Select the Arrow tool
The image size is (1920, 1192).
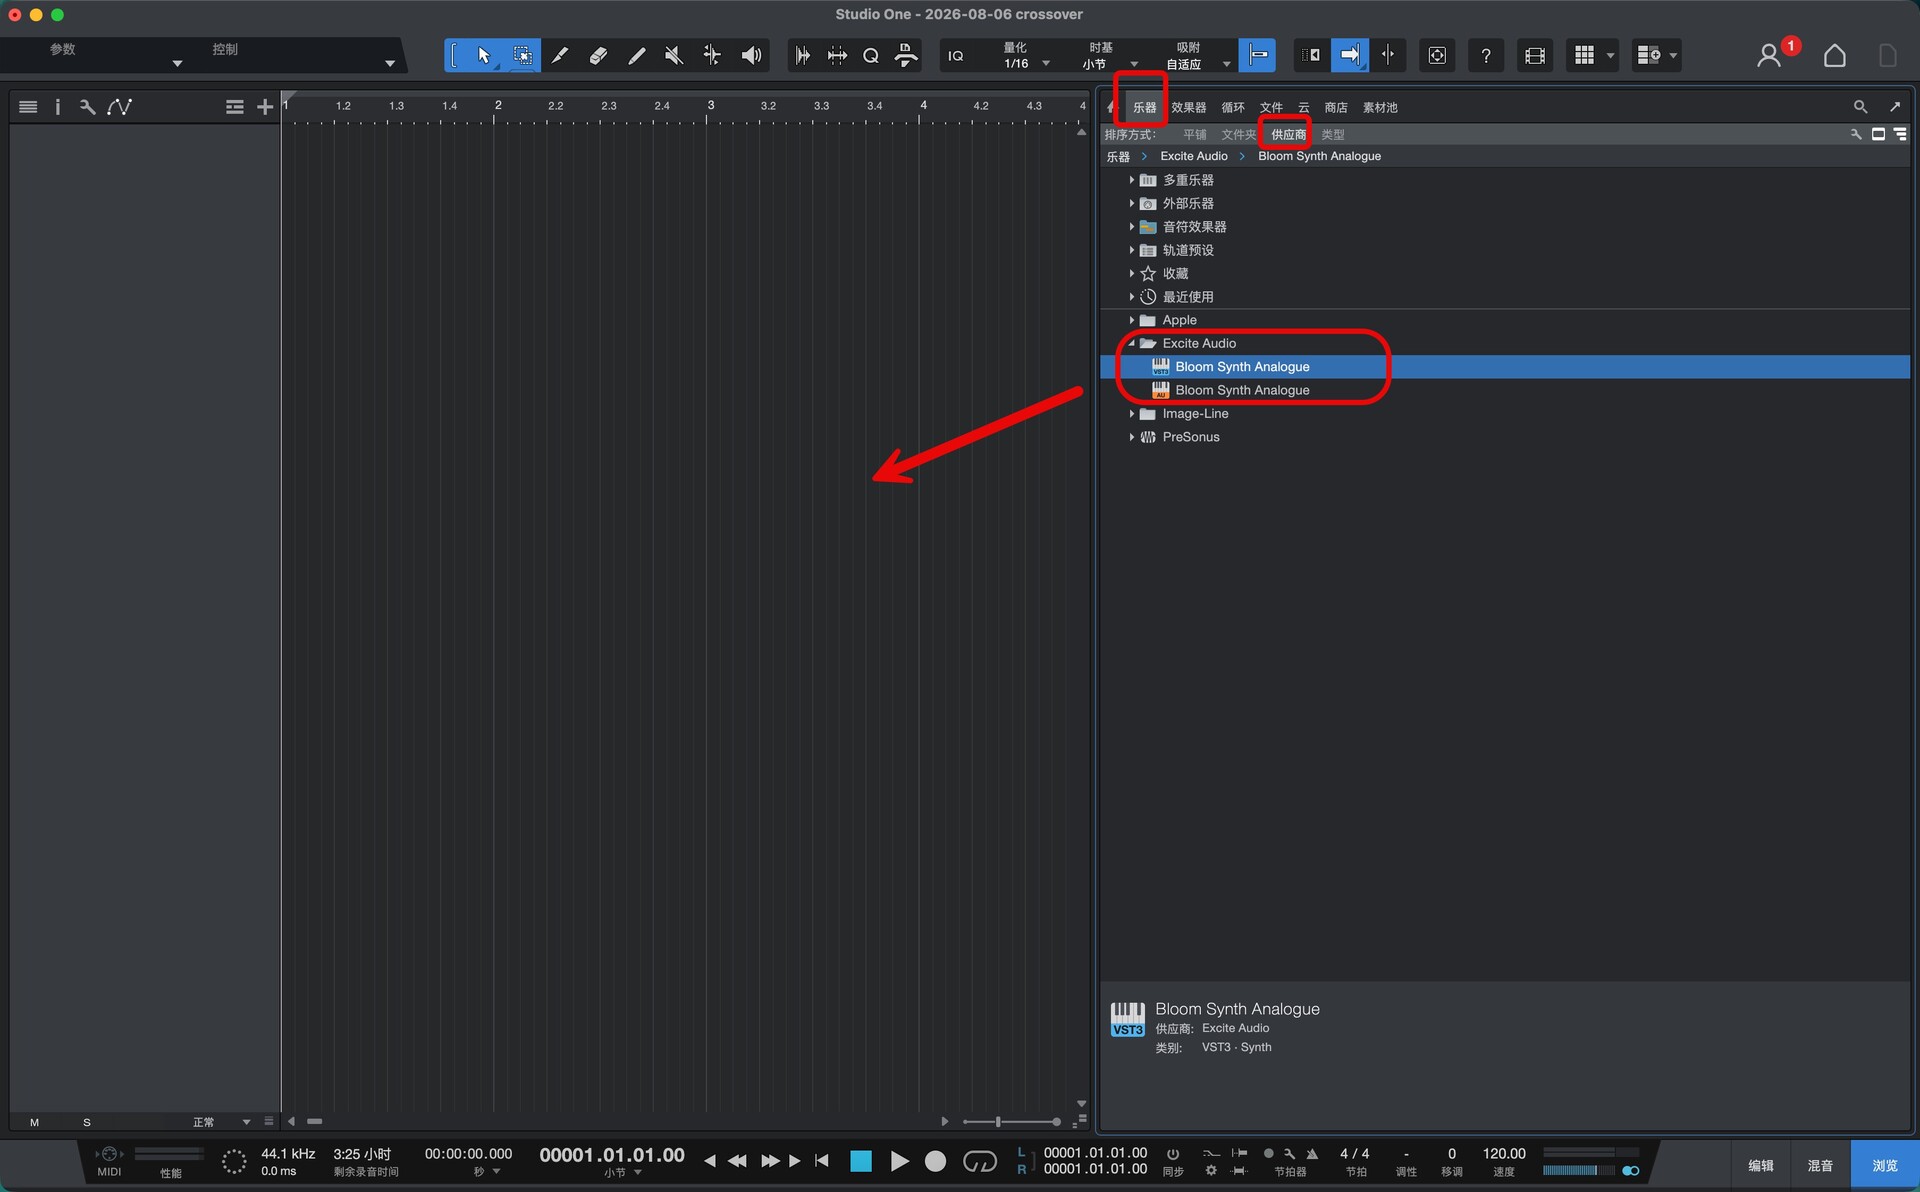[x=484, y=56]
